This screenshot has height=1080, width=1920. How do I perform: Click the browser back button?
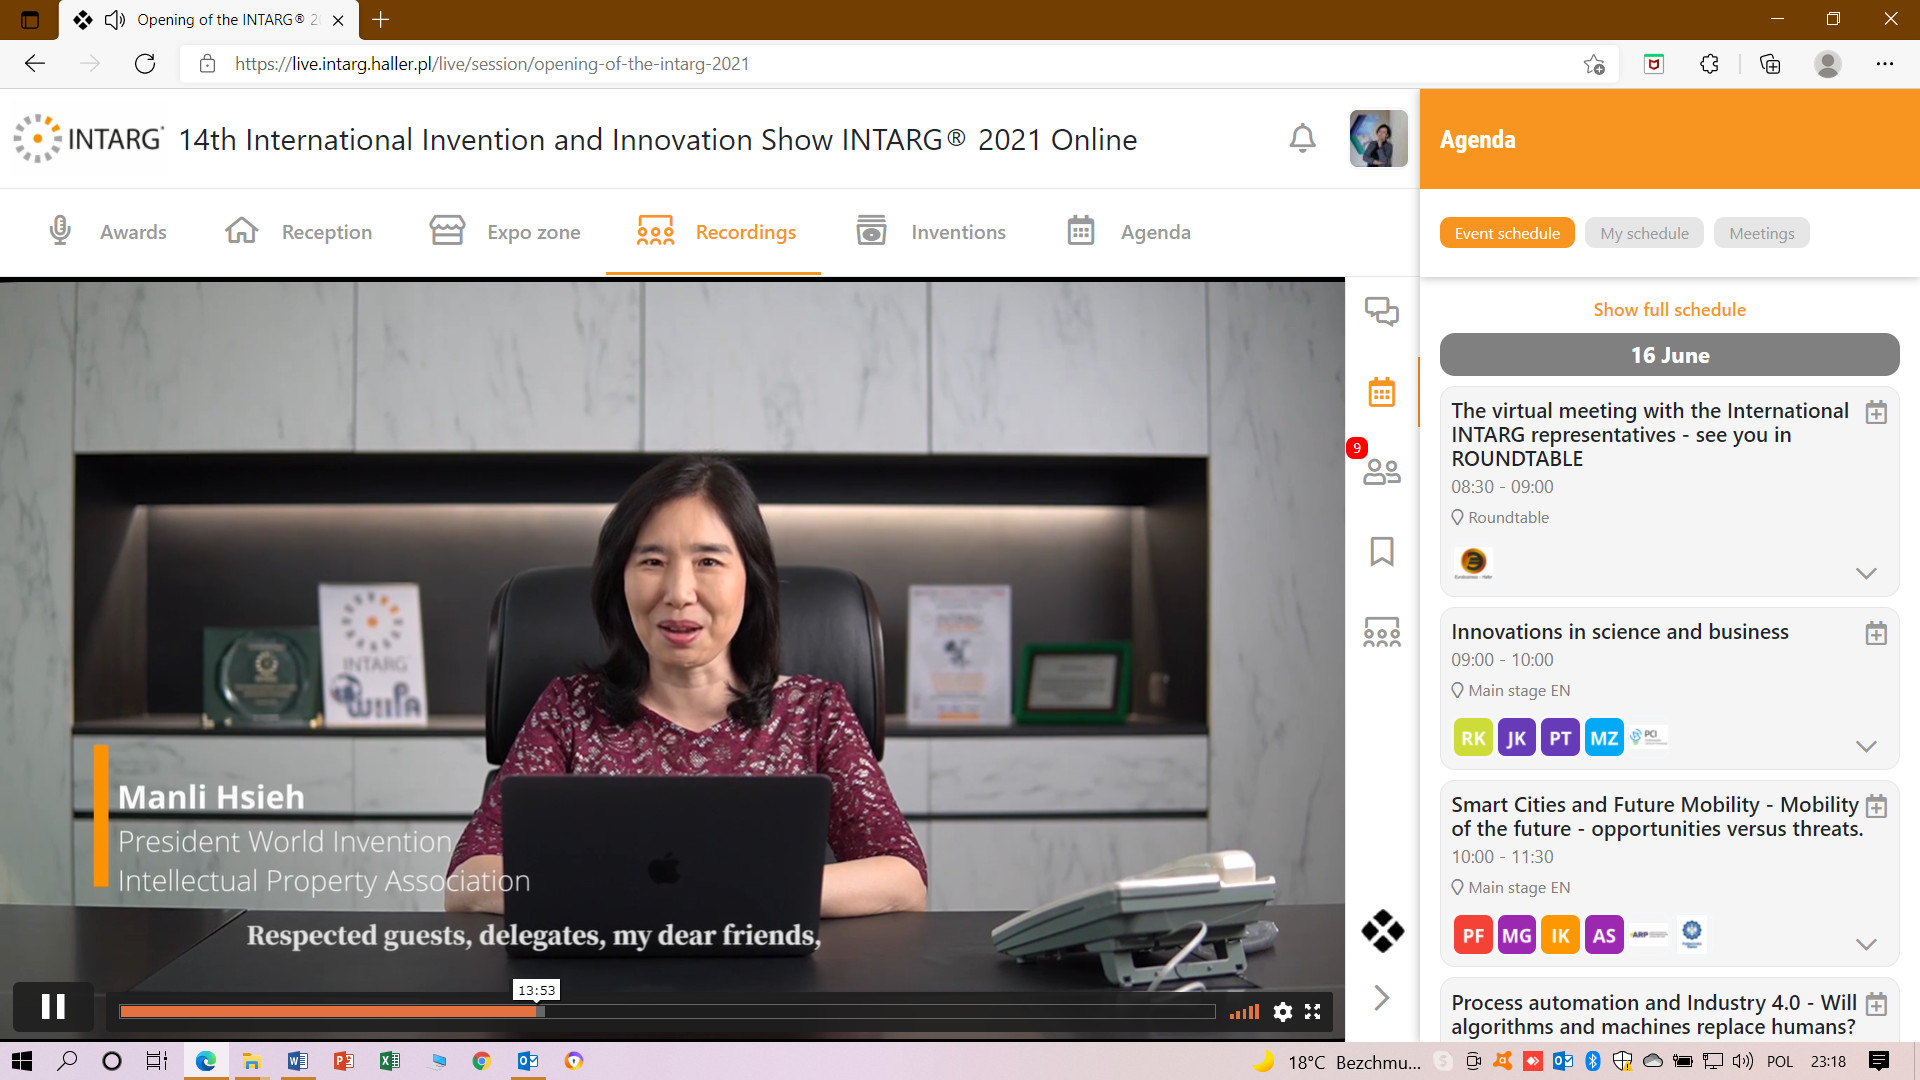[x=35, y=64]
